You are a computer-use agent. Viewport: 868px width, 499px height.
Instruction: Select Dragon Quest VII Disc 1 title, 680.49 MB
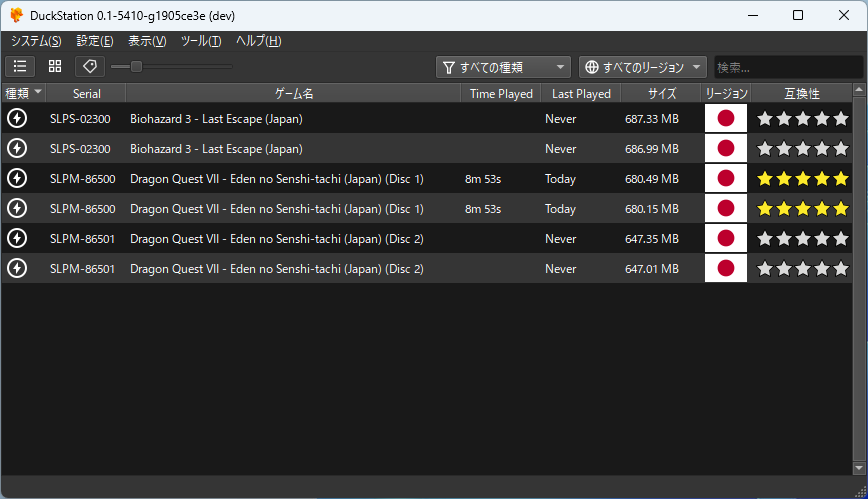click(x=277, y=178)
